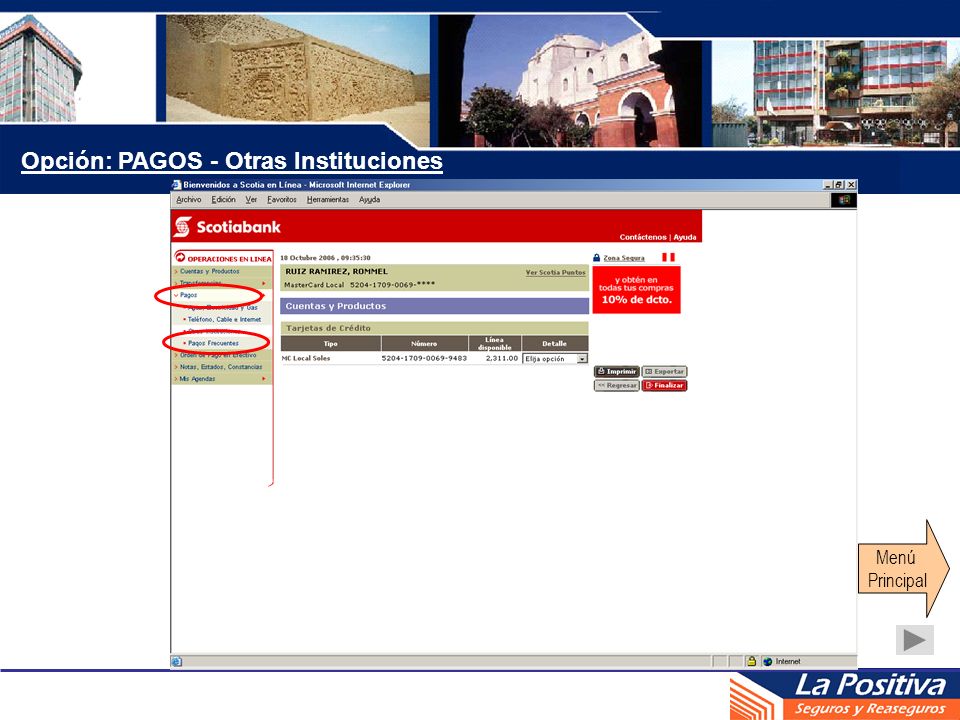The width and height of the screenshot is (960, 720).
Task: Click the Ayuda link in red header
Action: pos(684,237)
